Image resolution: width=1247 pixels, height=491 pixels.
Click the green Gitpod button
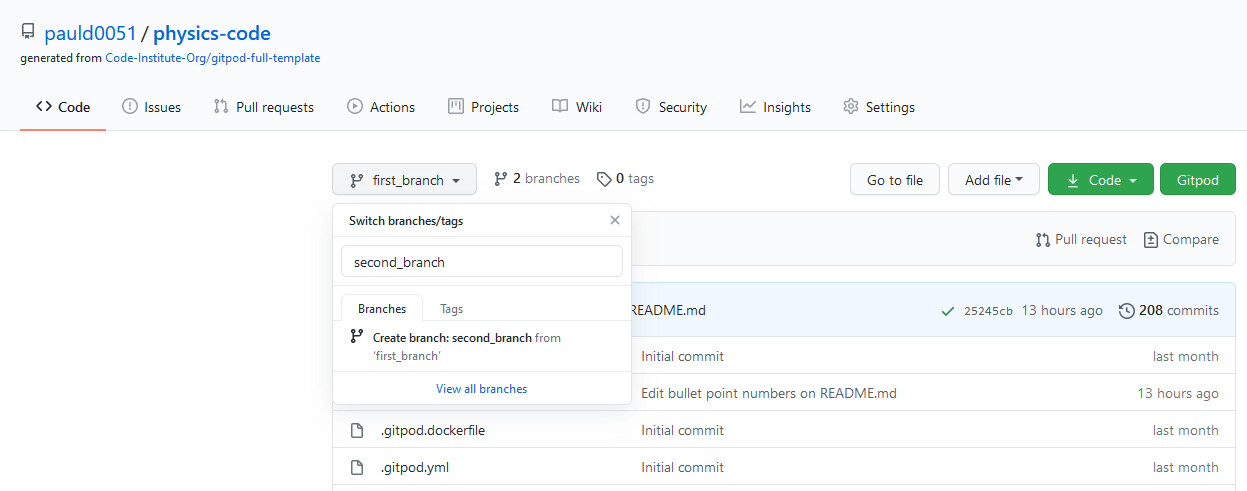click(1198, 180)
